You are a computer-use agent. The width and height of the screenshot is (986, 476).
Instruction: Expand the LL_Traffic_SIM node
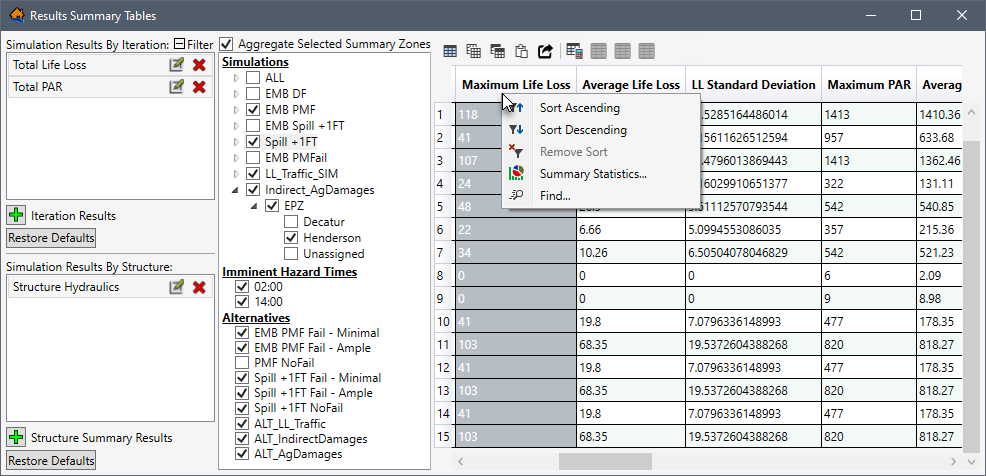[236, 174]
